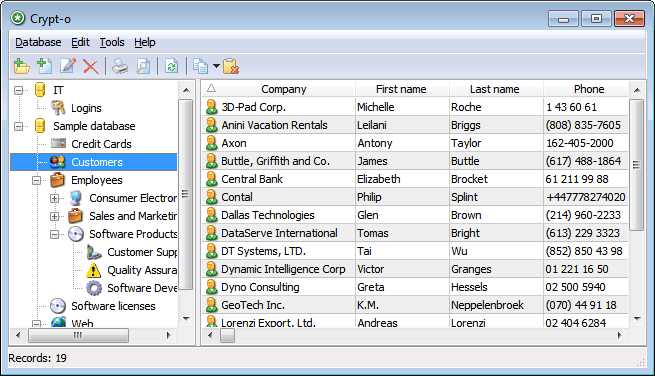Click phone number (852) 850 43 98
Screen dimensions: 655x376
pos(584,251)
